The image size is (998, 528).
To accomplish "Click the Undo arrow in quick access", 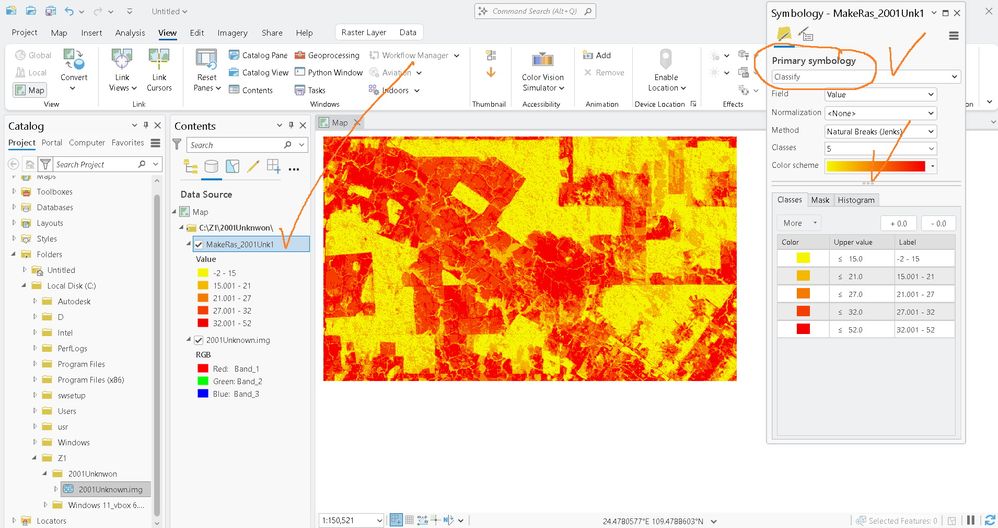I will (69, 11).
